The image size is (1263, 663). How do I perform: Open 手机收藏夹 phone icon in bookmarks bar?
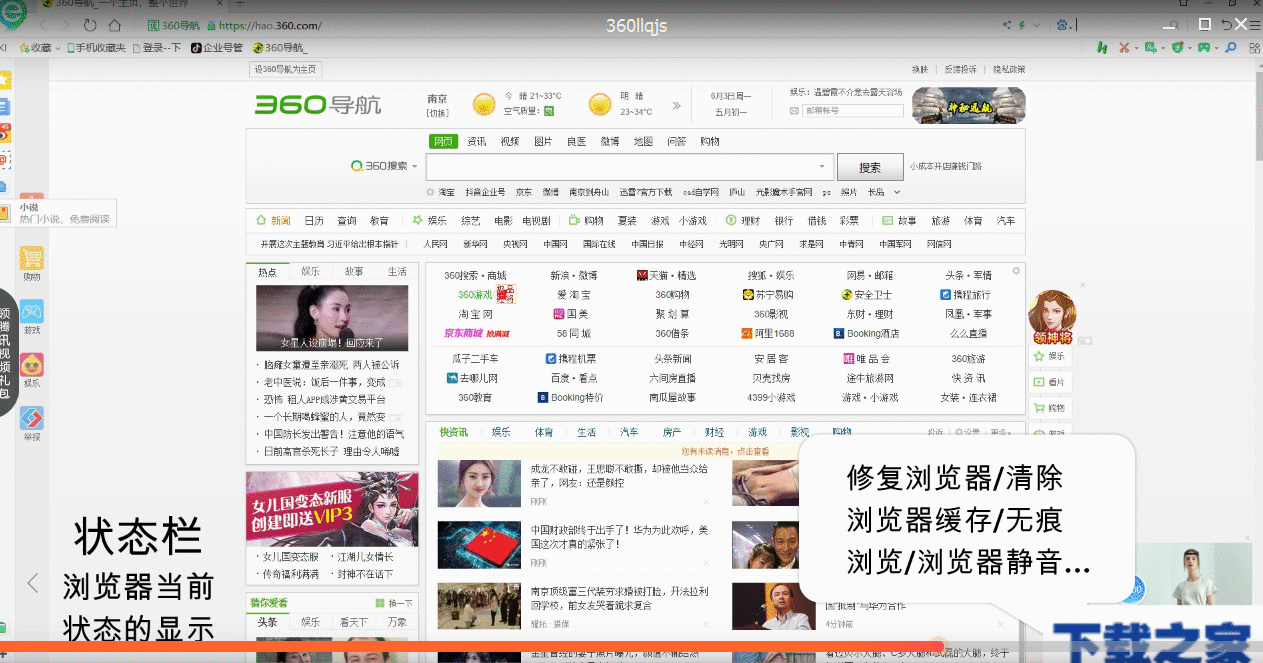point(71,47)
